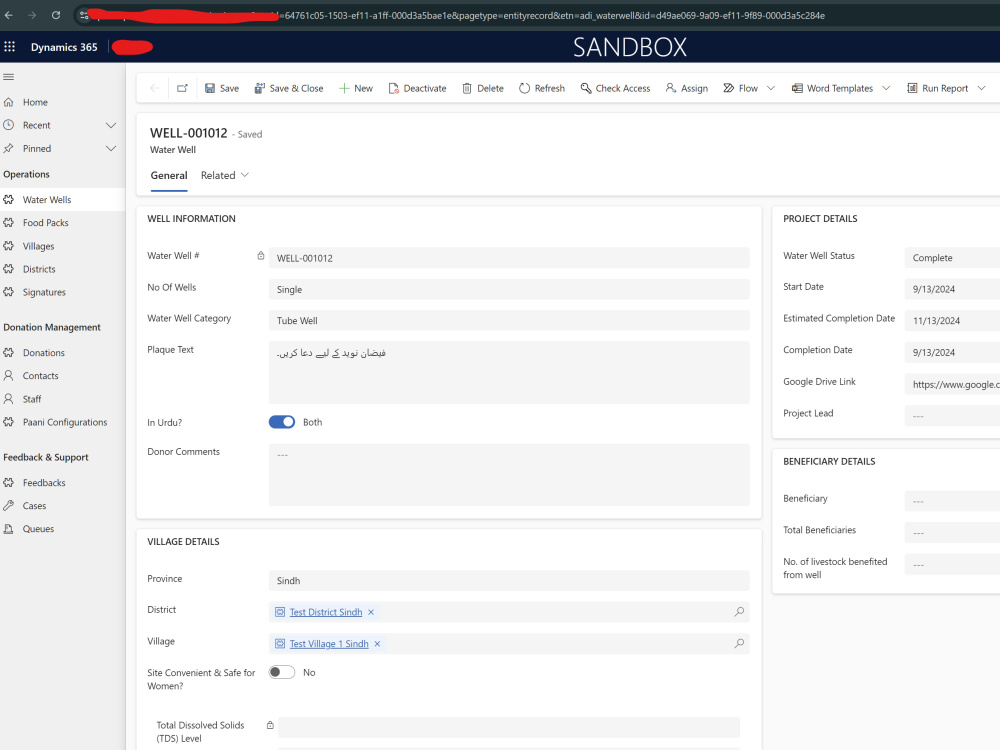The height and width of the screenshot is (750, 1000).
Task: Open Donations in the sidebar
Action: pyautogui.click(x=62, y=353)
